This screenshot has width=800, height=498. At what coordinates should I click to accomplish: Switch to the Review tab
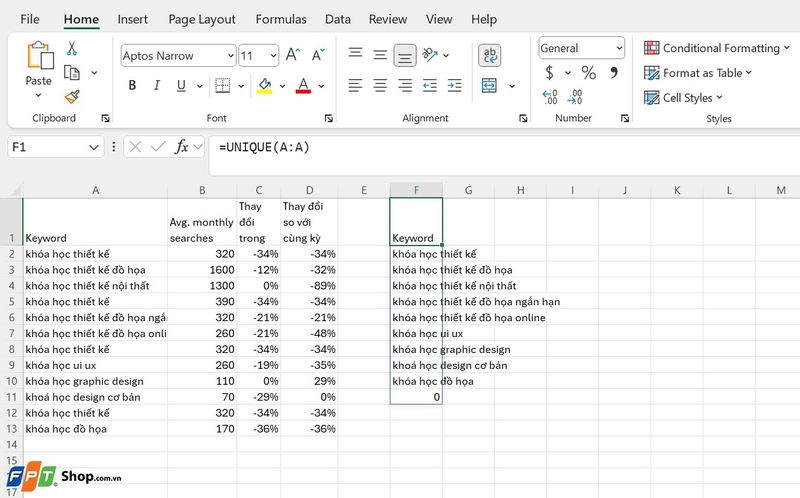388,19
